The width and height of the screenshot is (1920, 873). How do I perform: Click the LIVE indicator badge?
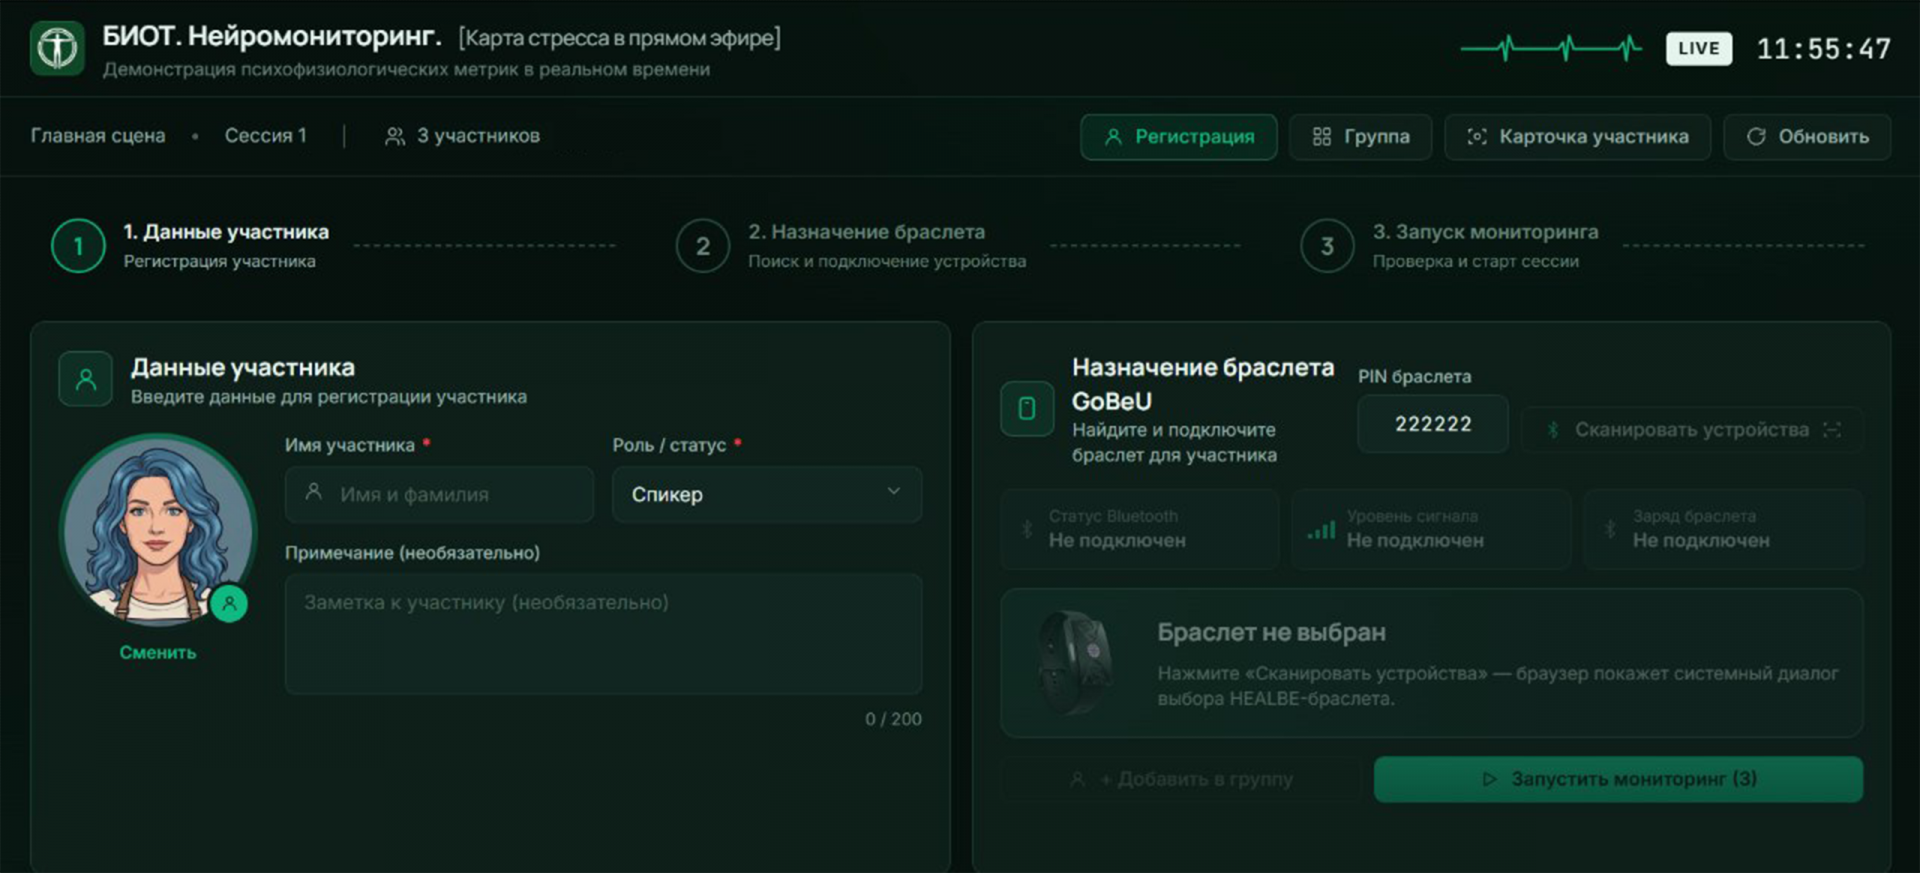pyautogui.click(x=1699, y=48)
